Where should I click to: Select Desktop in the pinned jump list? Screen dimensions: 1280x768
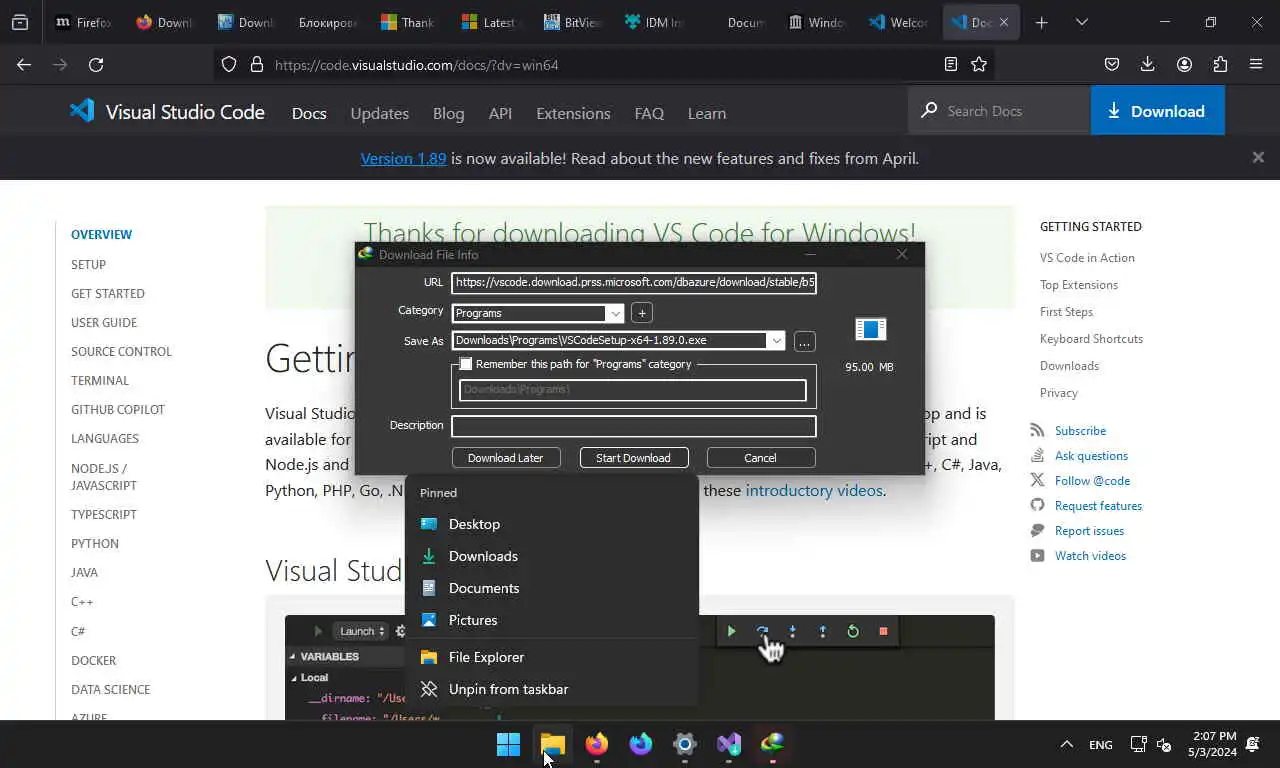click(x=552, y=524)
